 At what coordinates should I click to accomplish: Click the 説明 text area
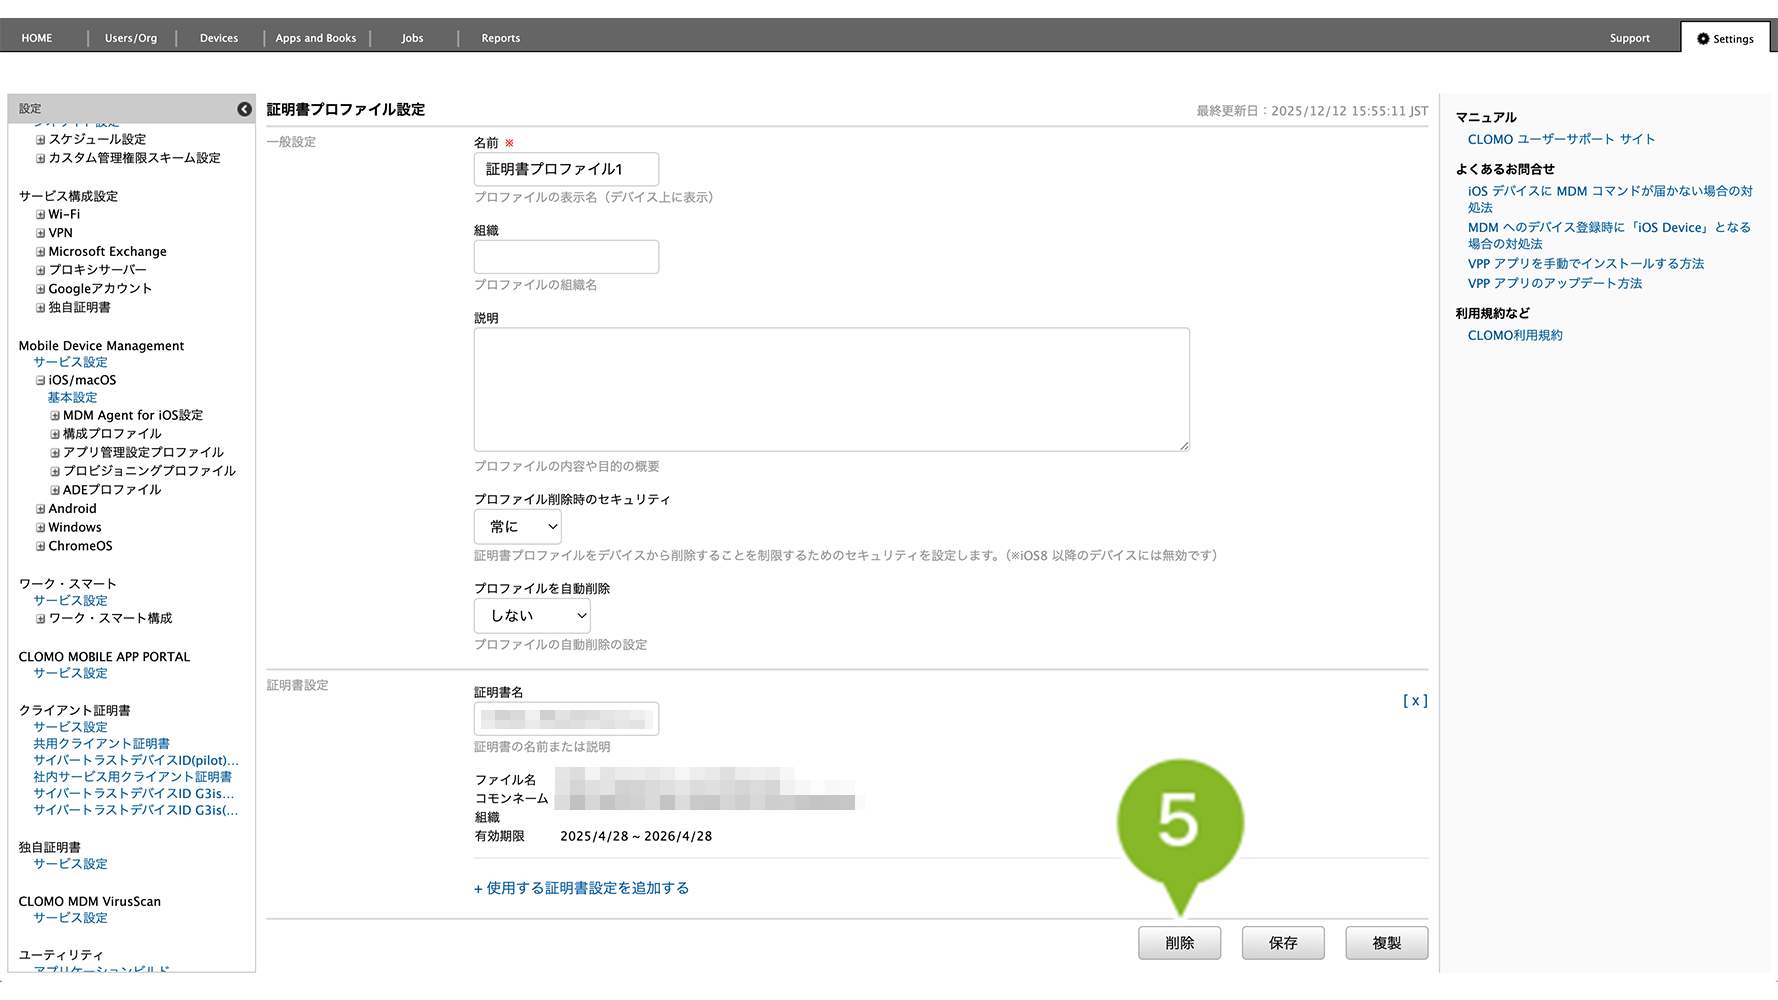coord(831,390)
